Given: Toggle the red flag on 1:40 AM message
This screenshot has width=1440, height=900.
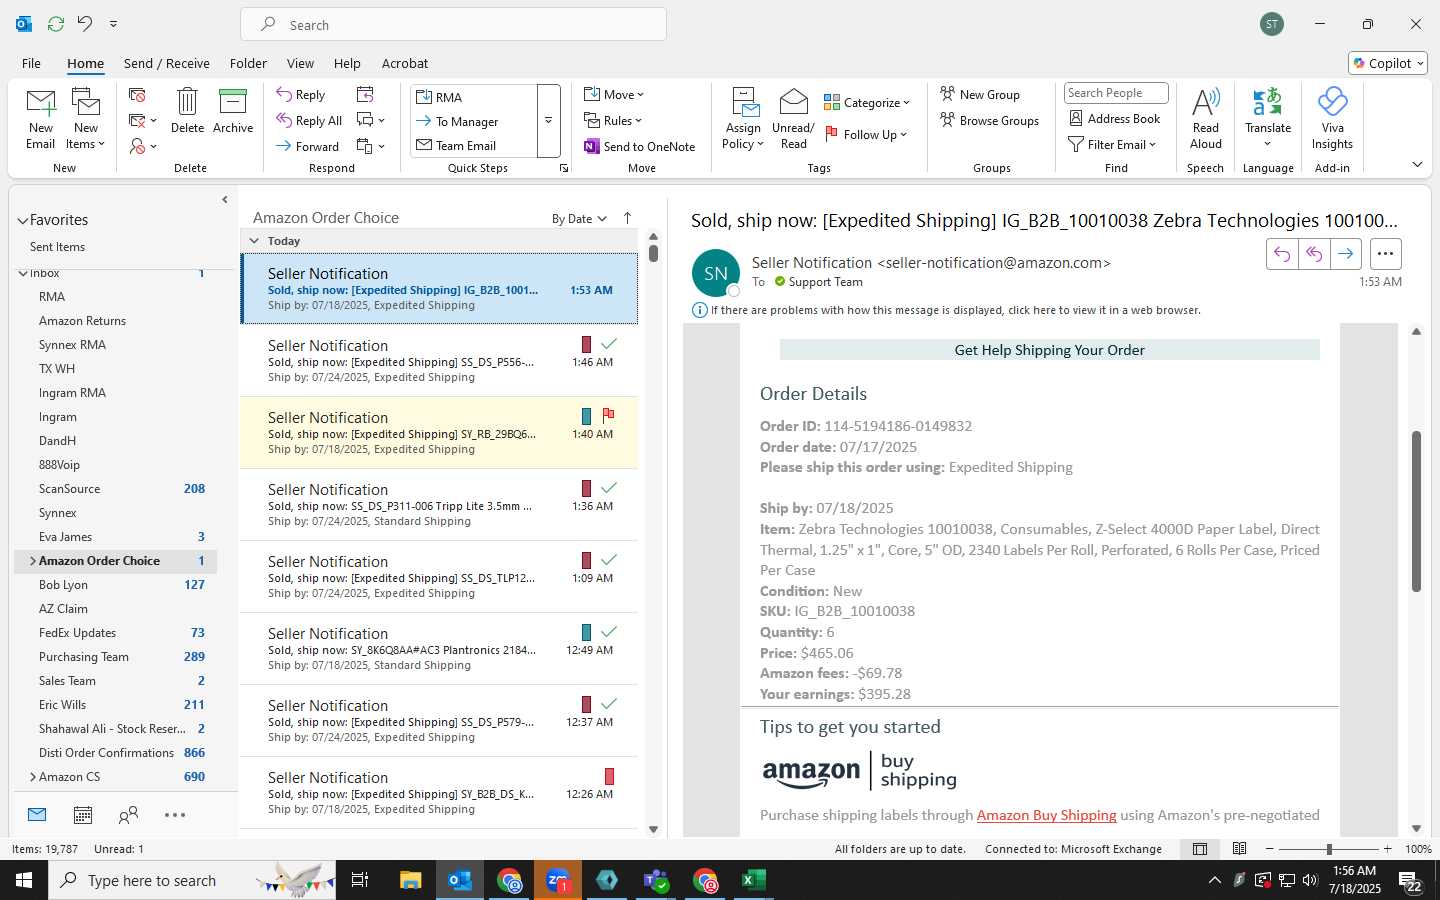Looking at the screenshot, I should [608, 414].
